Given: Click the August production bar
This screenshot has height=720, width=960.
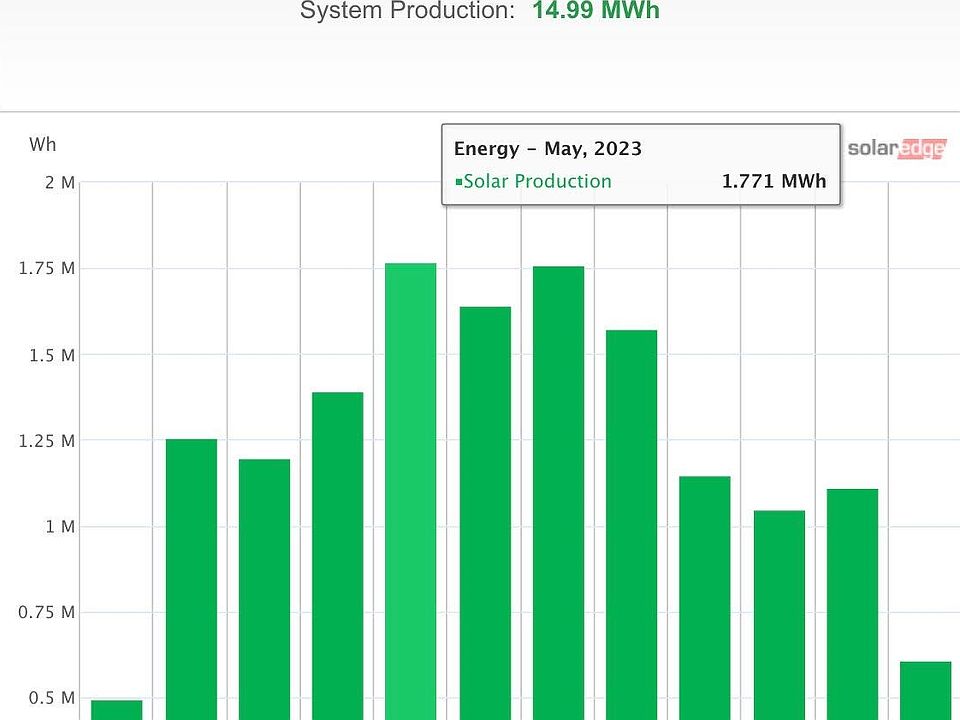Looking at the screenshot, I should (x=631, y=524).
